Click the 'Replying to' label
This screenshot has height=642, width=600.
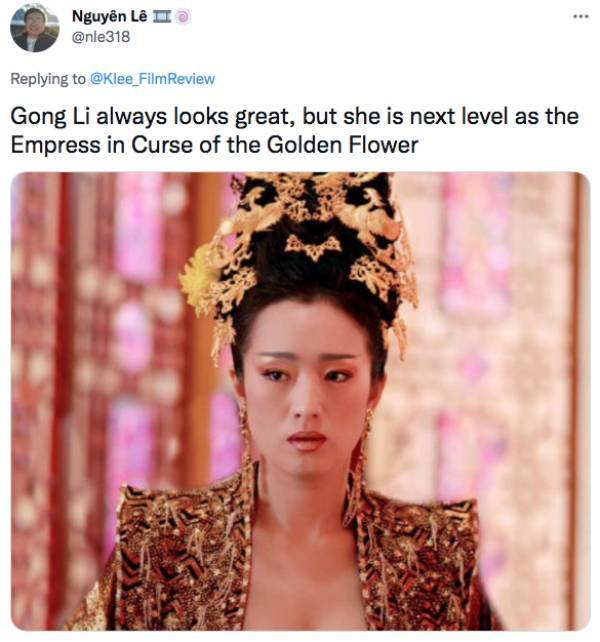point(48,79)
